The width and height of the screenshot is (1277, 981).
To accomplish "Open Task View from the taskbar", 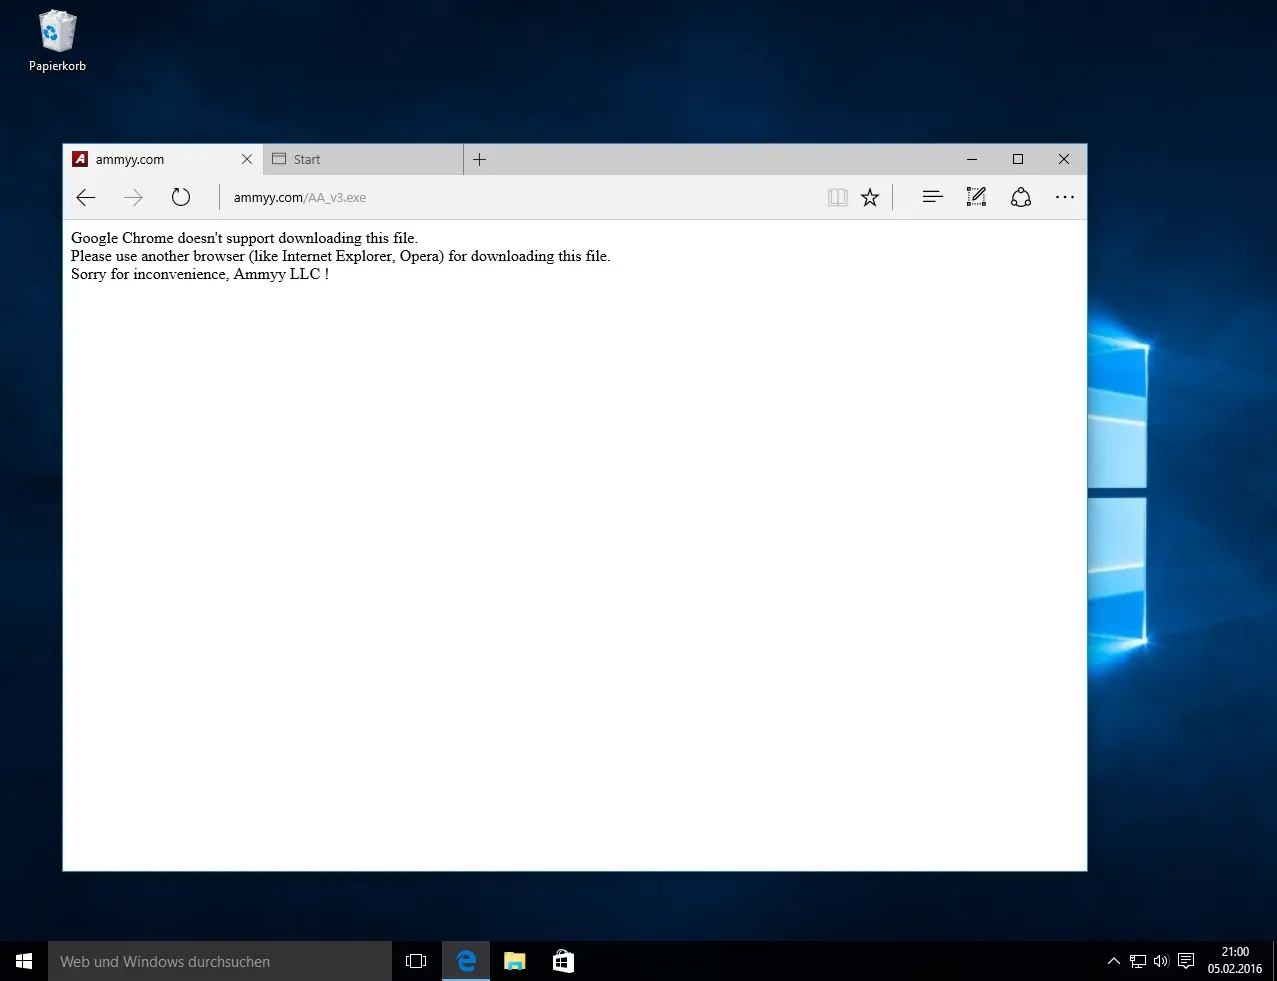I will [x=416, y=961].
